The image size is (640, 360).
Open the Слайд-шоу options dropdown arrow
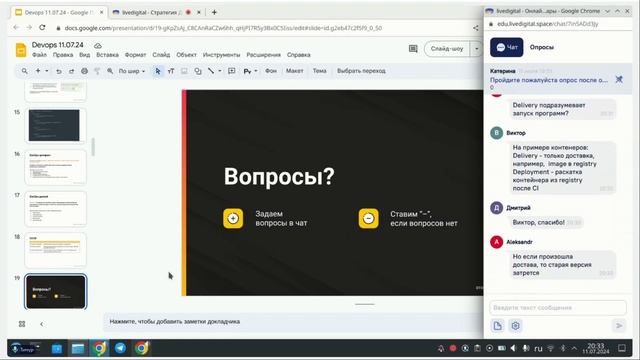476,49
